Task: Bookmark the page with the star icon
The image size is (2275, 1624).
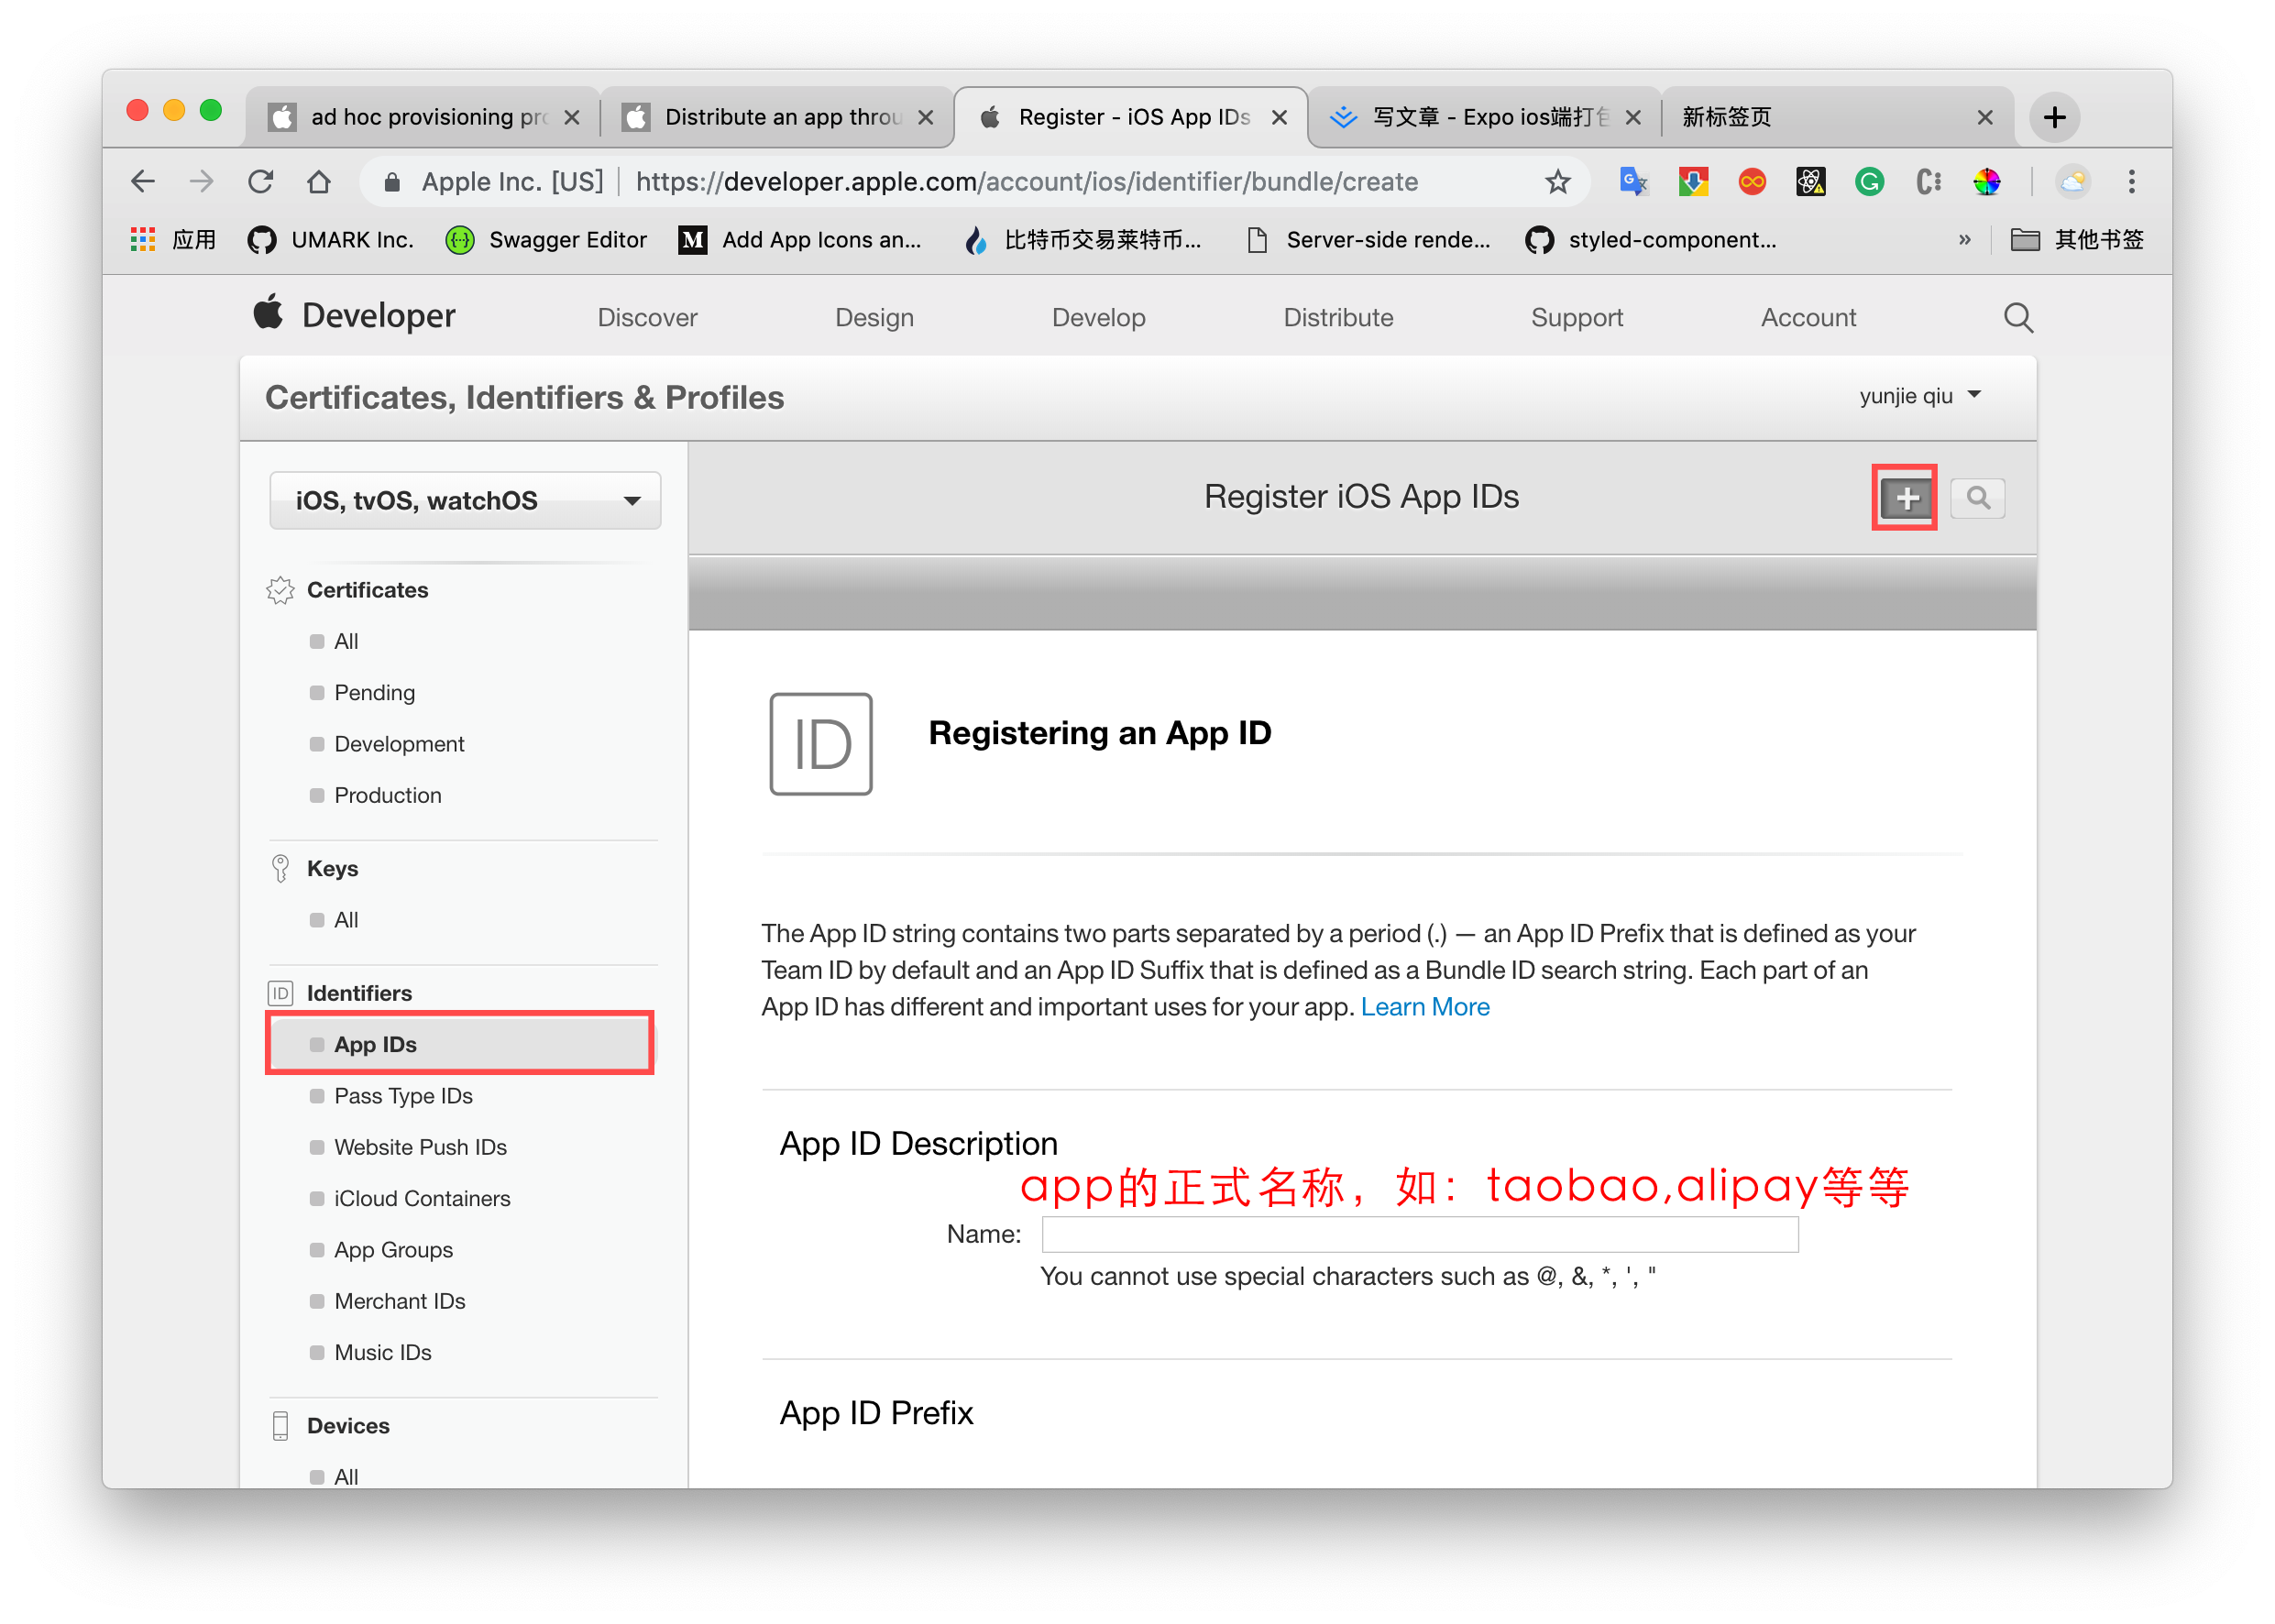Action: click(x=1557, y=182)
